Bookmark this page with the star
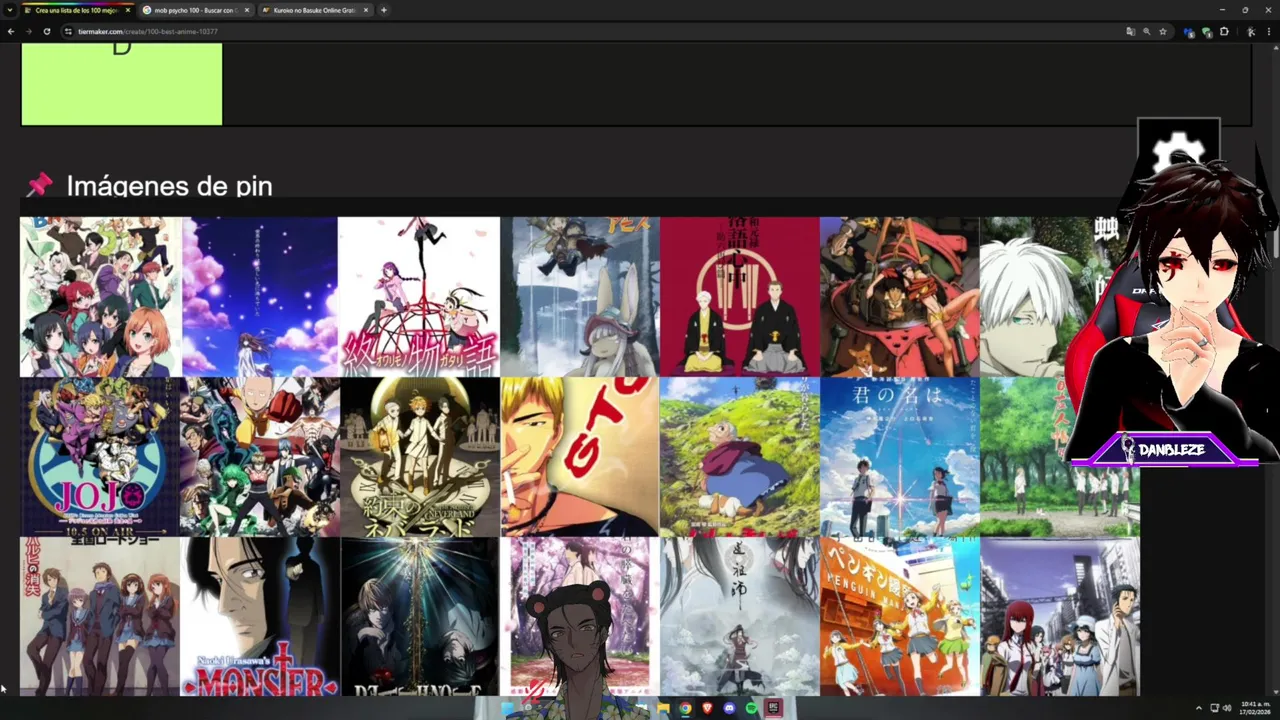The height and width of the screenshot is (720, 1280). (x=1163, y=32)
